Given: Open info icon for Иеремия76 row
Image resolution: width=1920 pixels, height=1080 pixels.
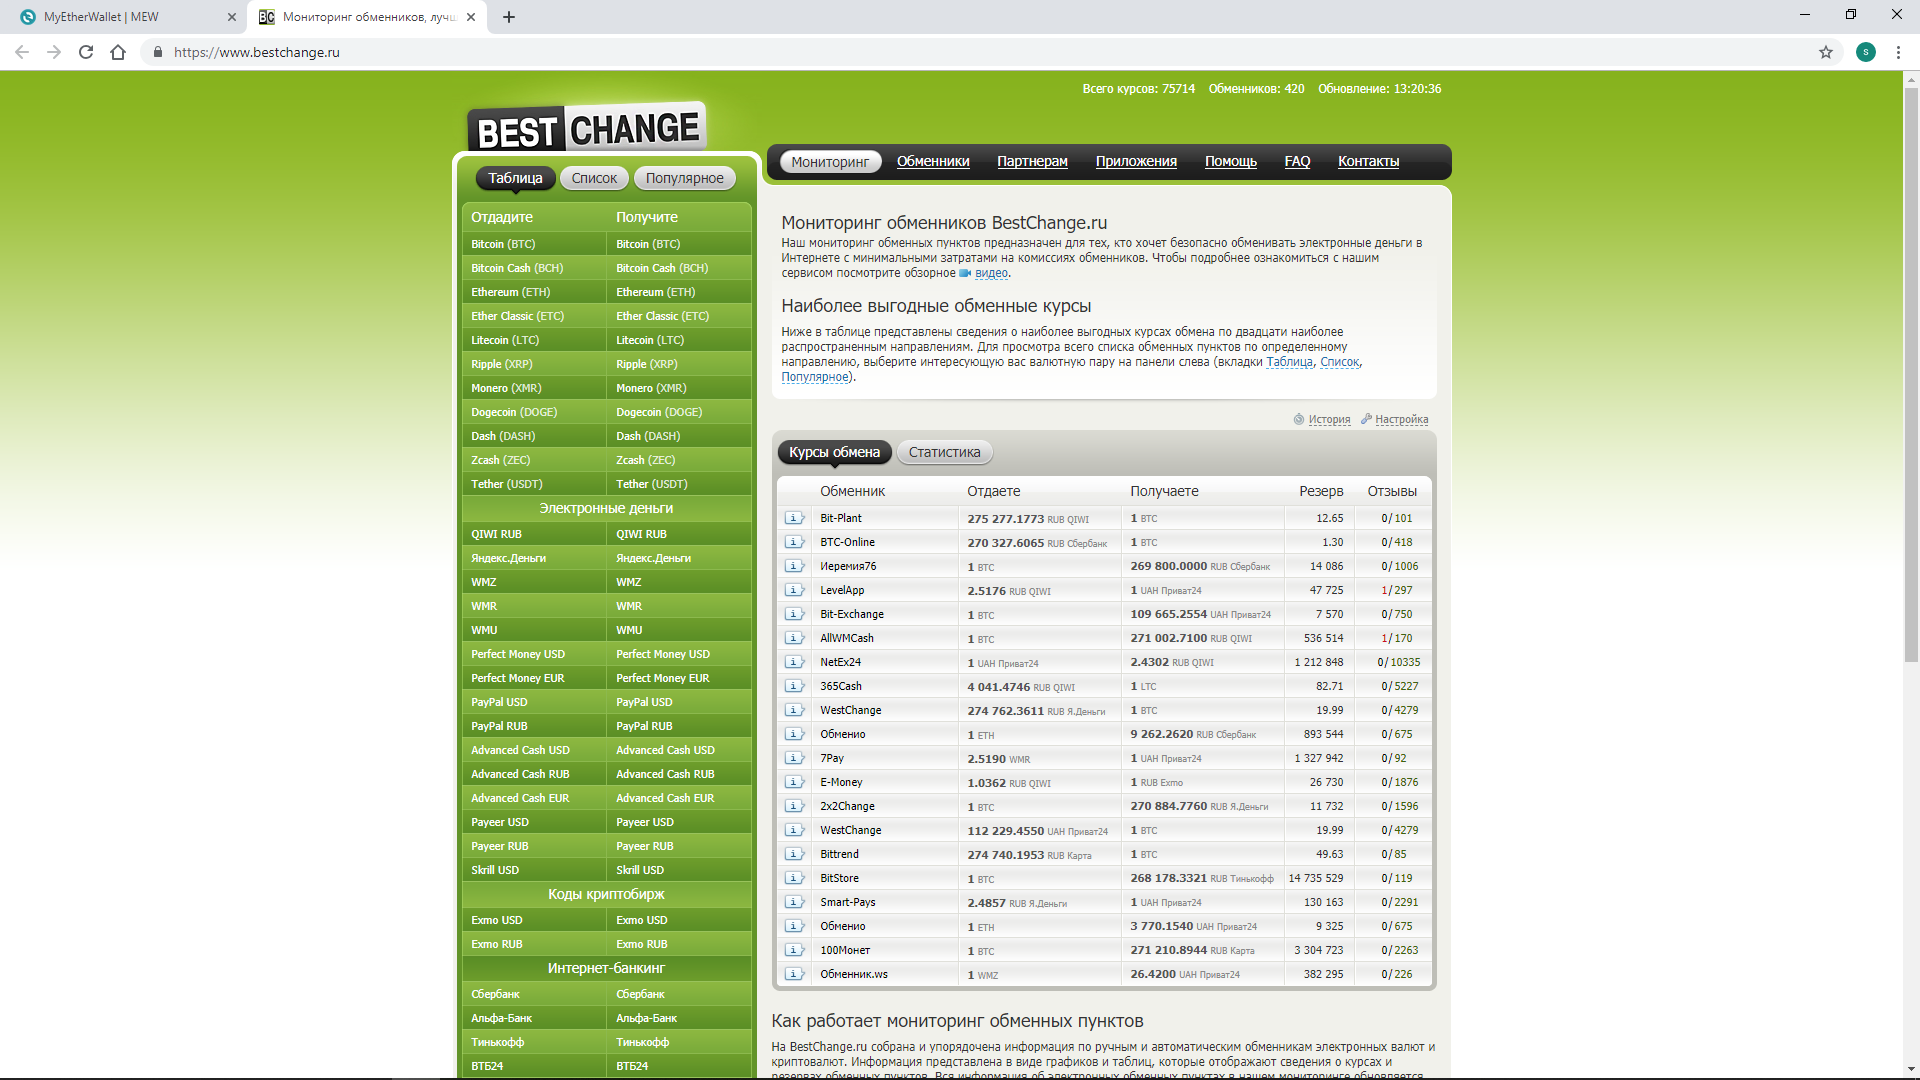Looking at the screenshot, I should tap(795, 566).
